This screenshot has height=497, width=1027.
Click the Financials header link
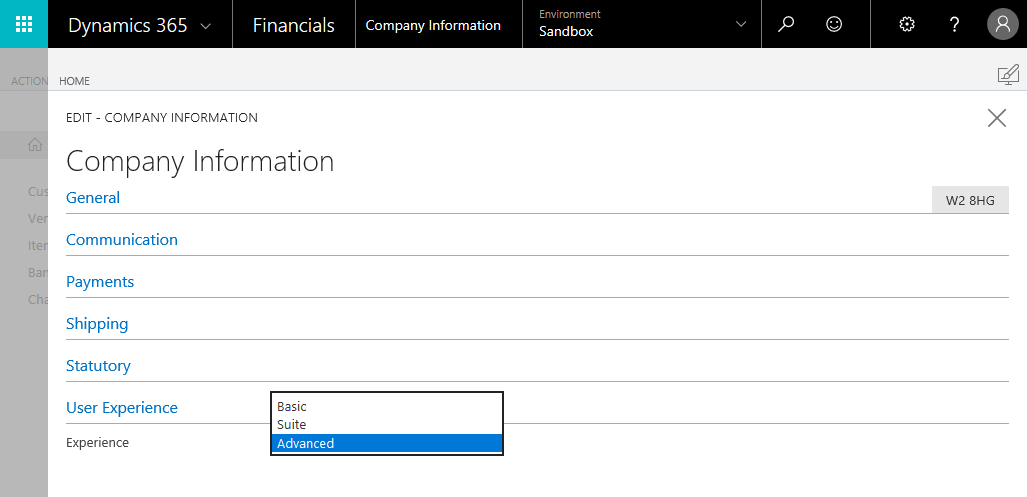293,25
